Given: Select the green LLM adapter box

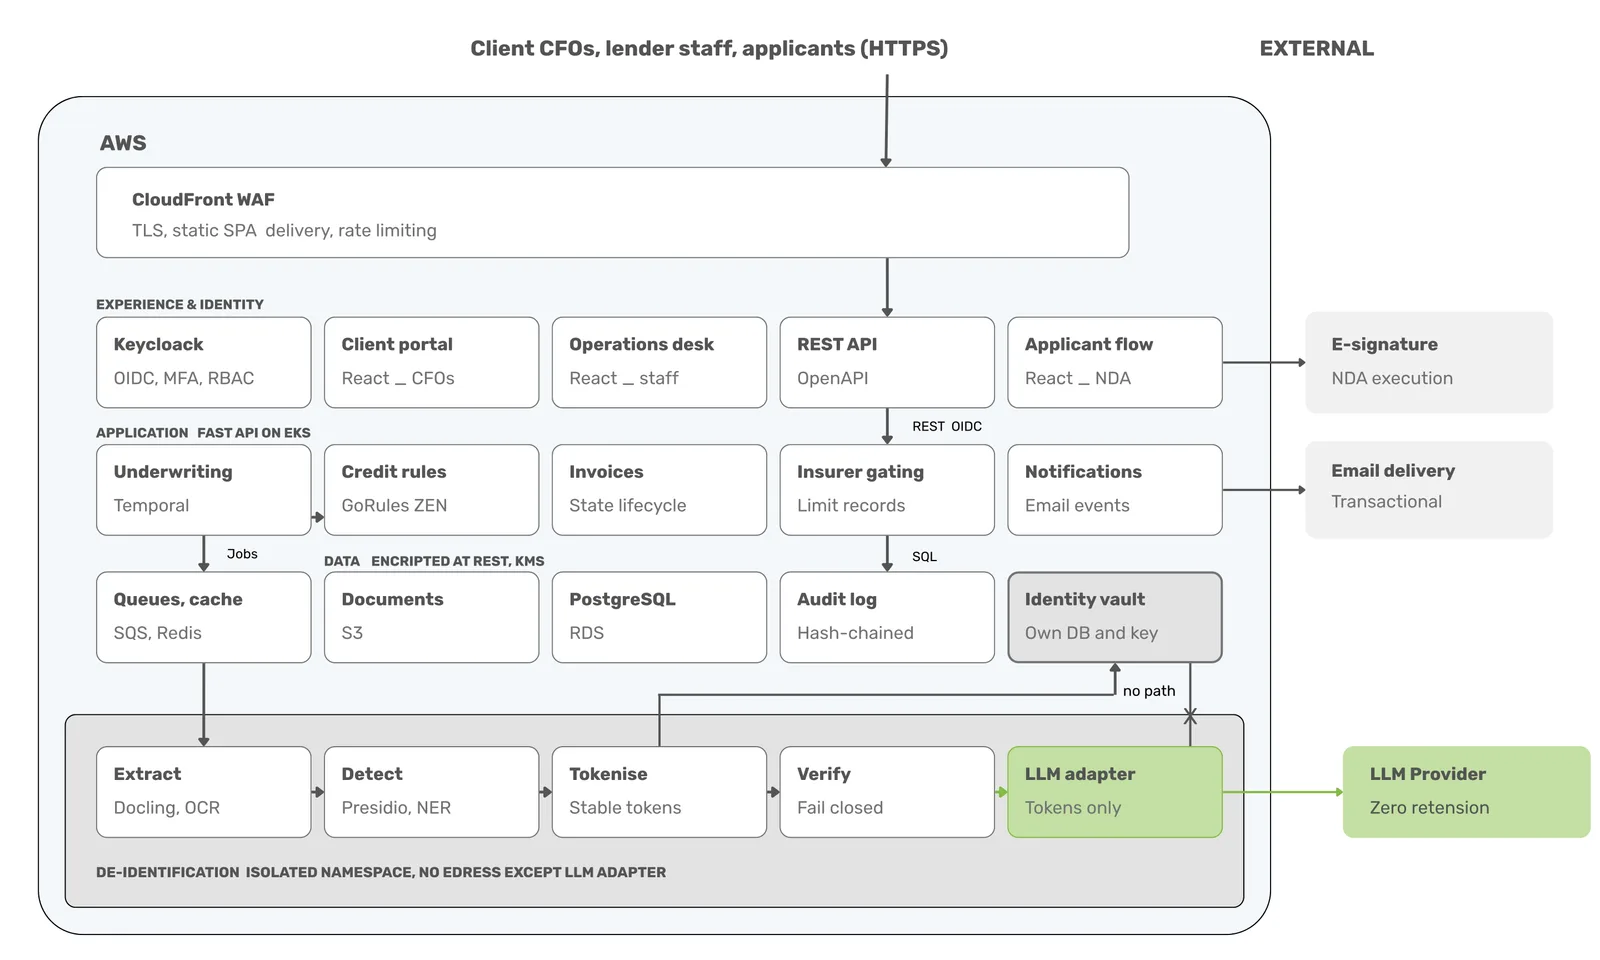Looking at the screenshot, I should tap(1115, 792).
